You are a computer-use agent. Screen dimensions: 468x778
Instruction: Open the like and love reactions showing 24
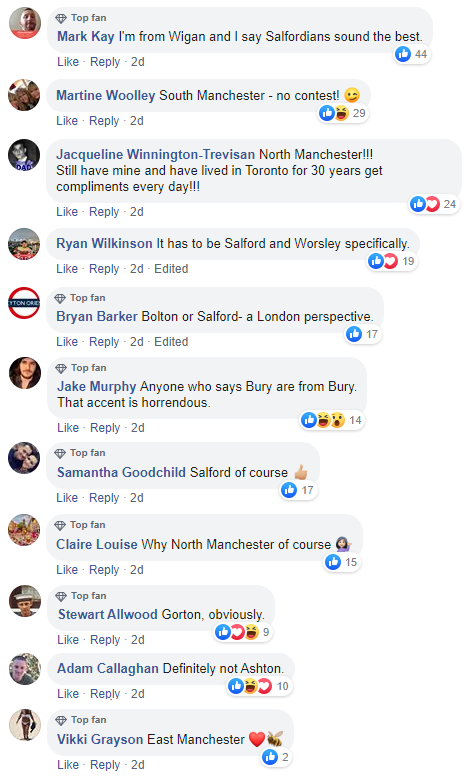[434, 203]
